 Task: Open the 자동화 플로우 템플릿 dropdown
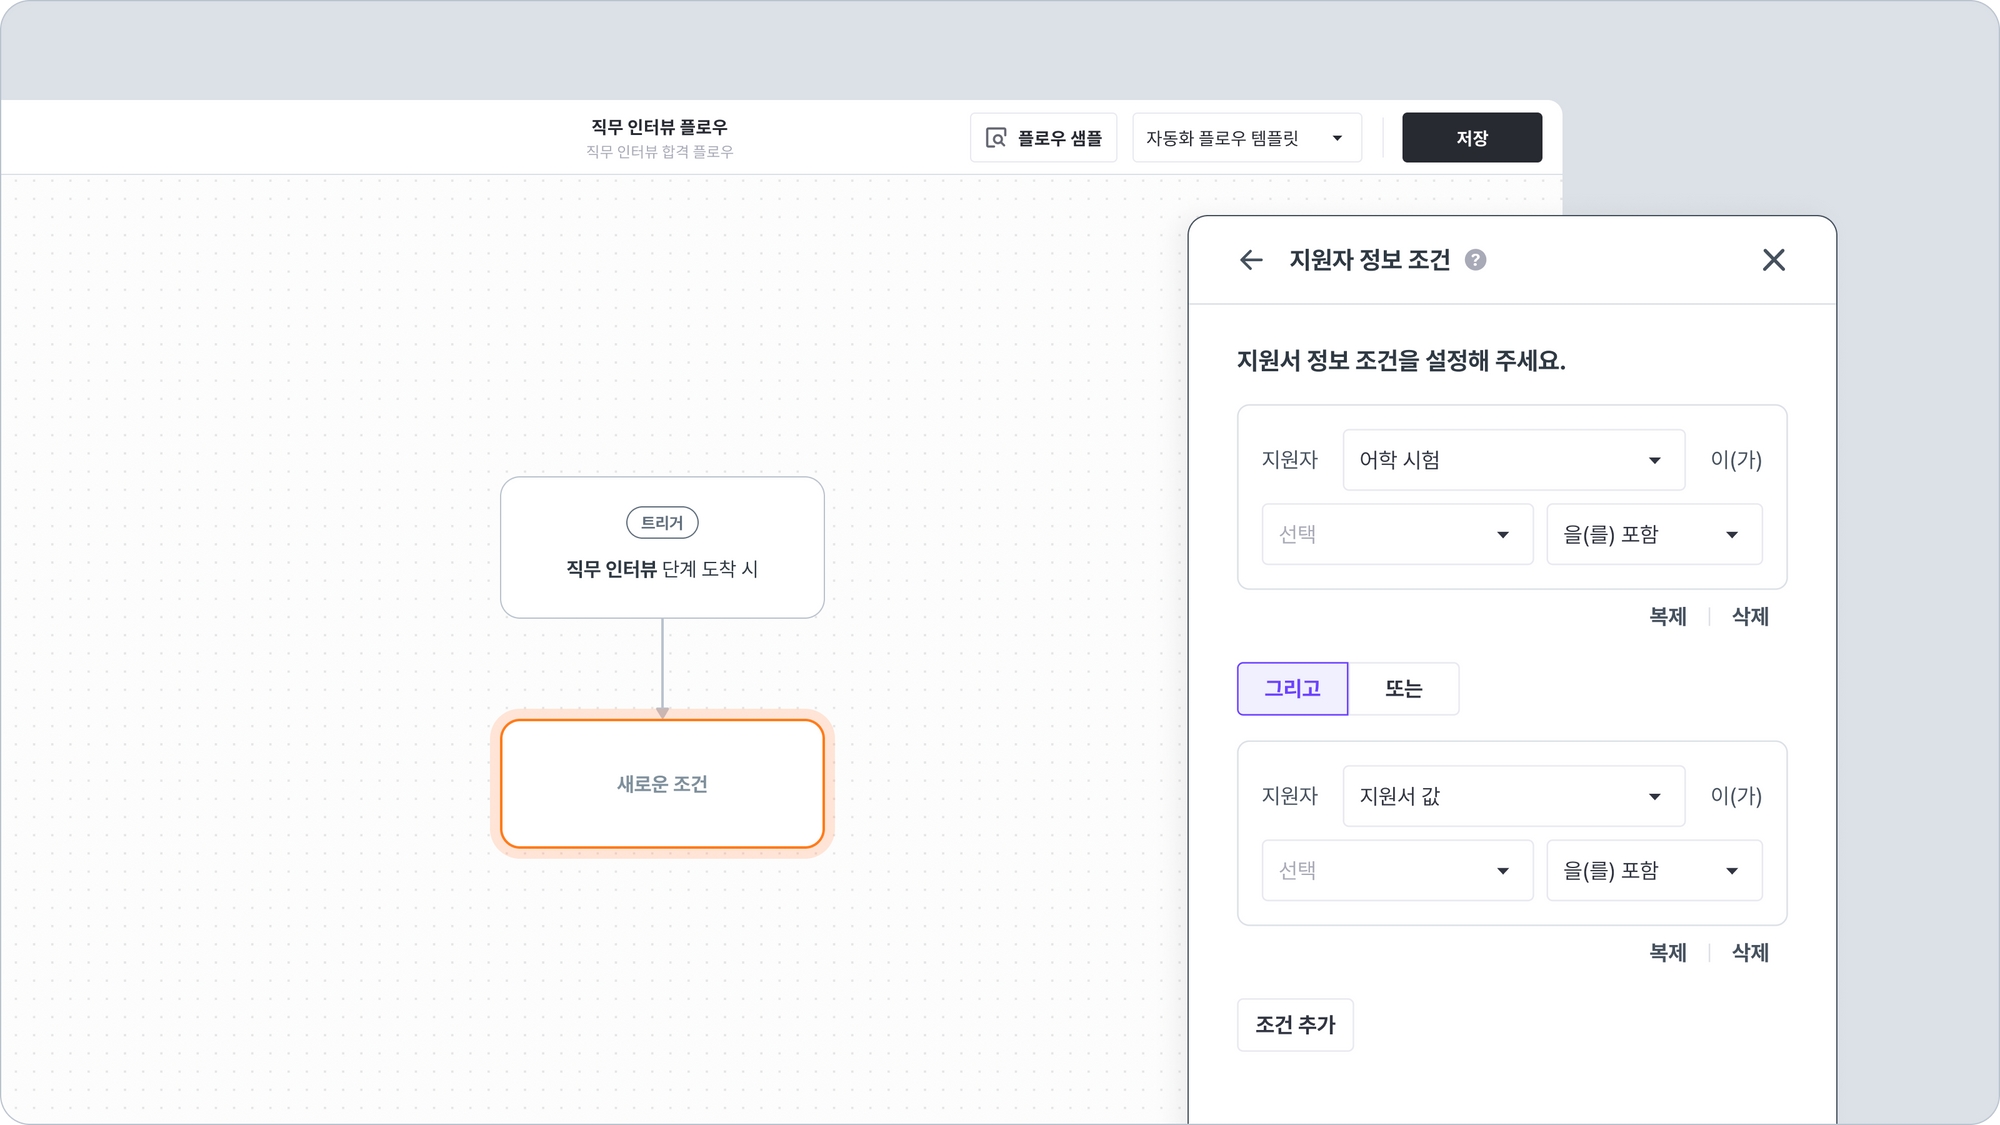coord(1246,138)
